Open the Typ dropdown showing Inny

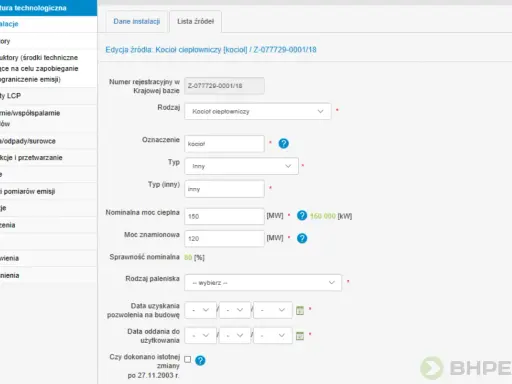241,166
